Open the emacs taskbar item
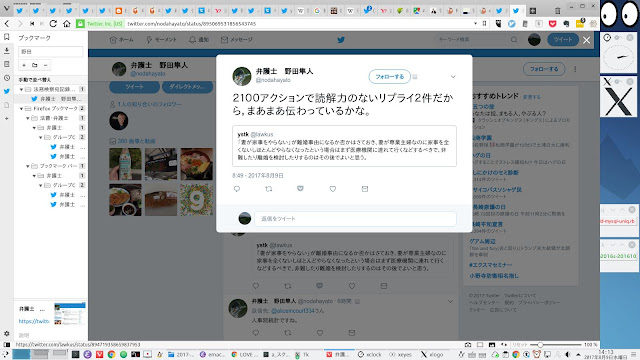Screen dimensions: 640x360 212,355
